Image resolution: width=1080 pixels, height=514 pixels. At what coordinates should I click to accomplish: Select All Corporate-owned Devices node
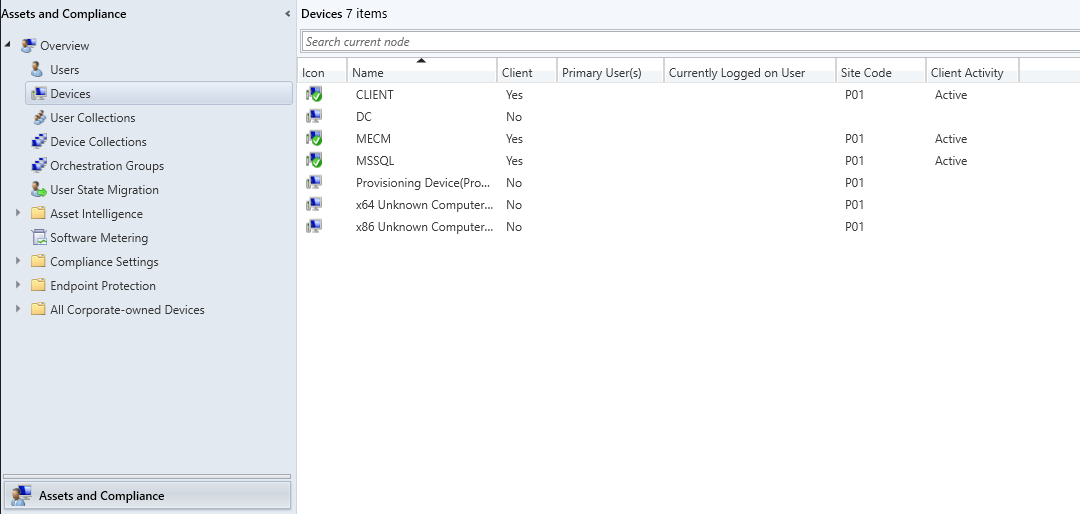pyautogui.click(x=127, y=310)
